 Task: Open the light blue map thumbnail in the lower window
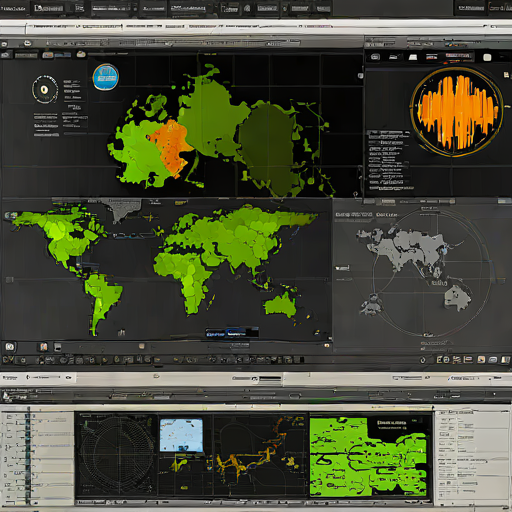pyautogui.click(x=181, y=435)
